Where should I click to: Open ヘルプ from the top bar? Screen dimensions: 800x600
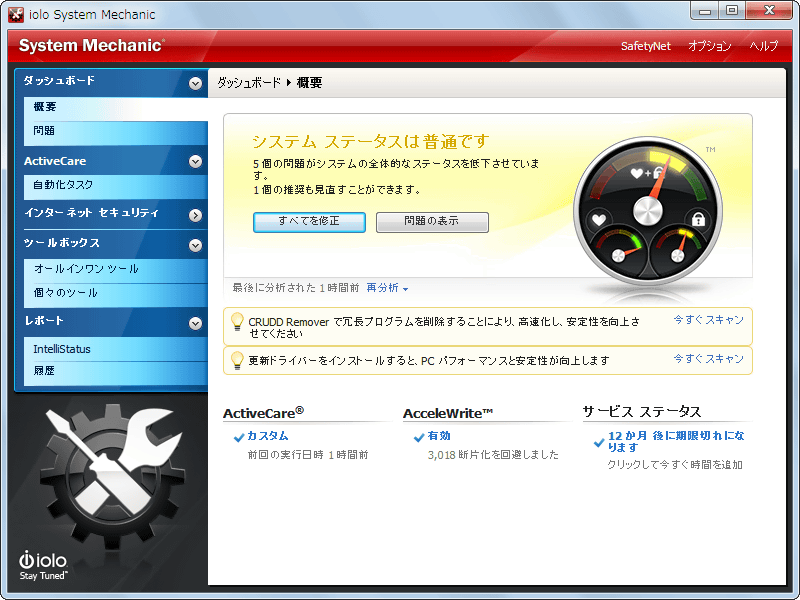[763, 46]
